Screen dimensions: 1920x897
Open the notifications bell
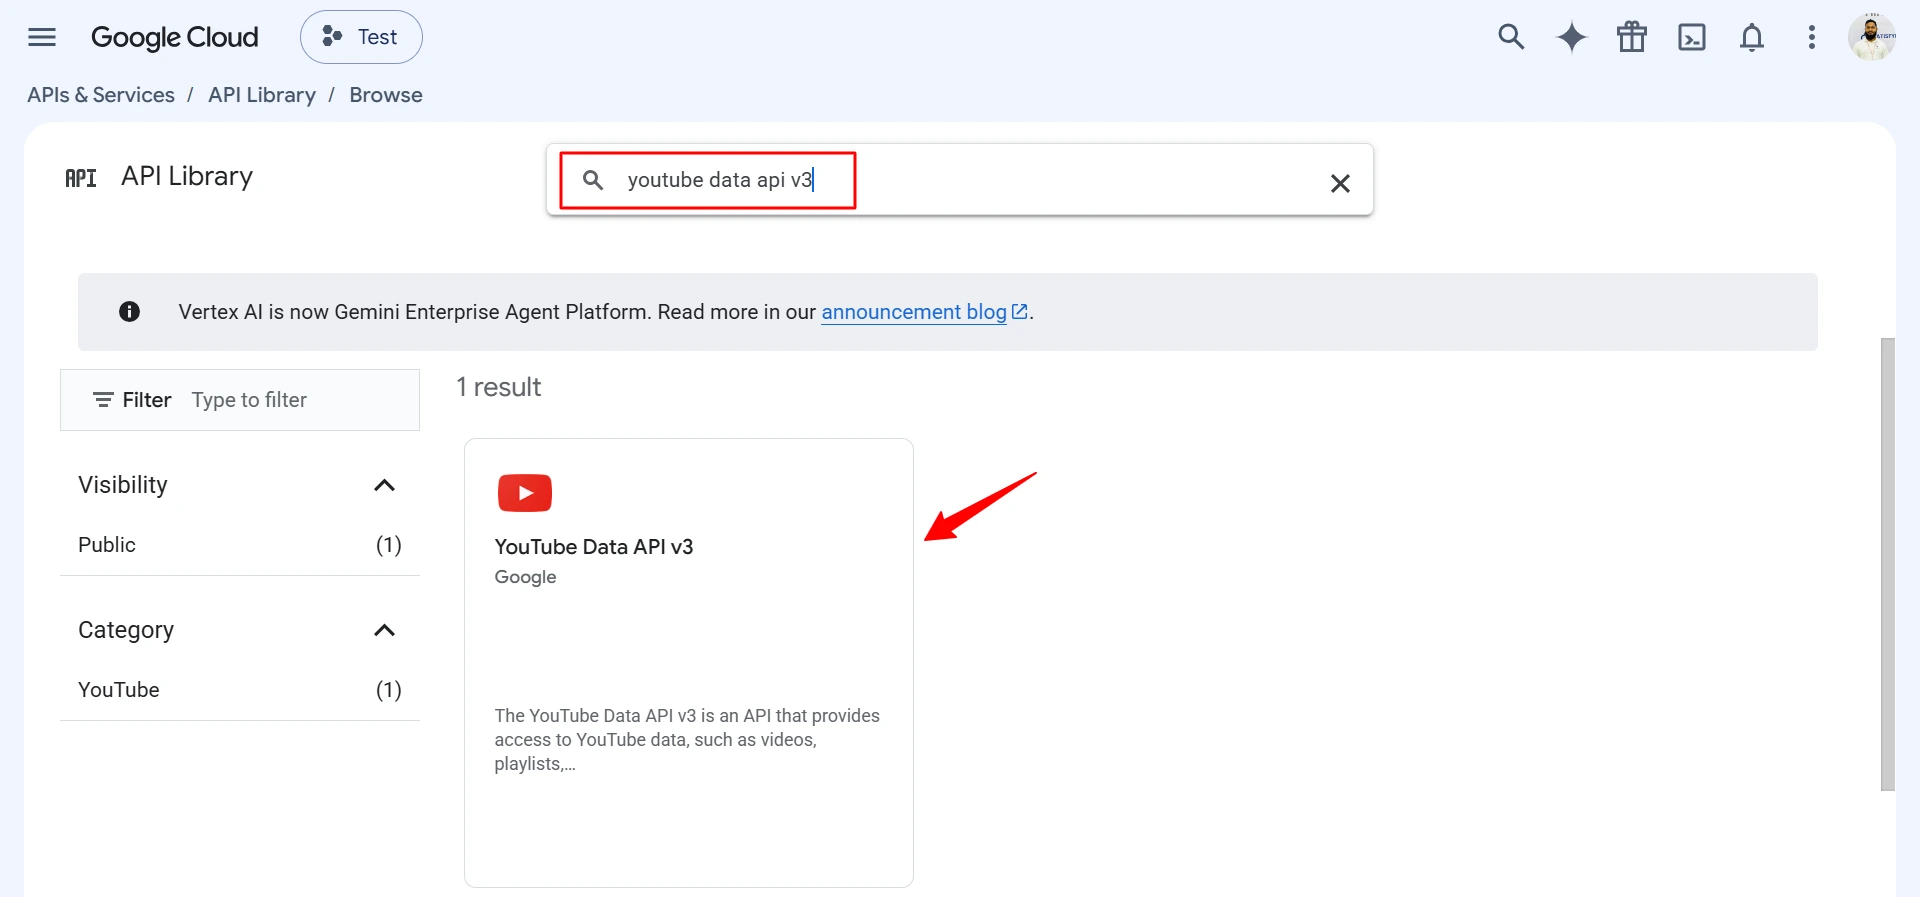point(1752,37)
